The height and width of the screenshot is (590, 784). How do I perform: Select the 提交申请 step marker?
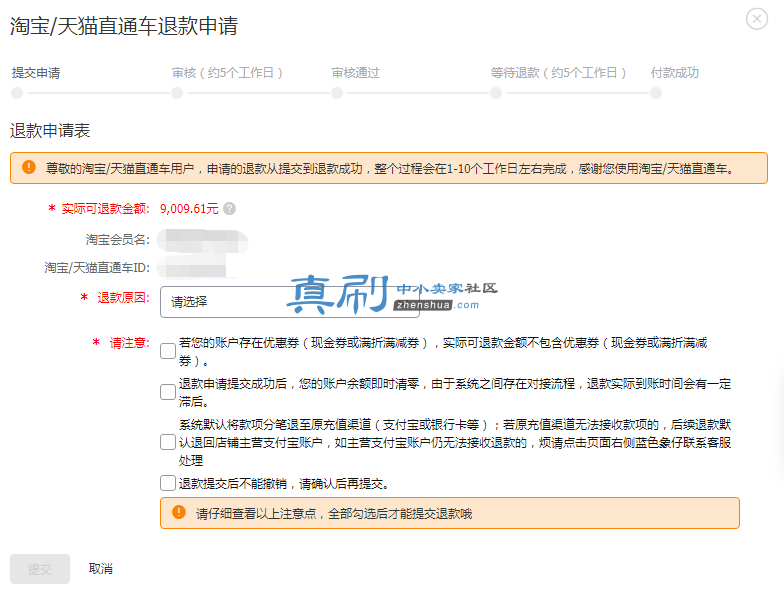pos(17,93)
